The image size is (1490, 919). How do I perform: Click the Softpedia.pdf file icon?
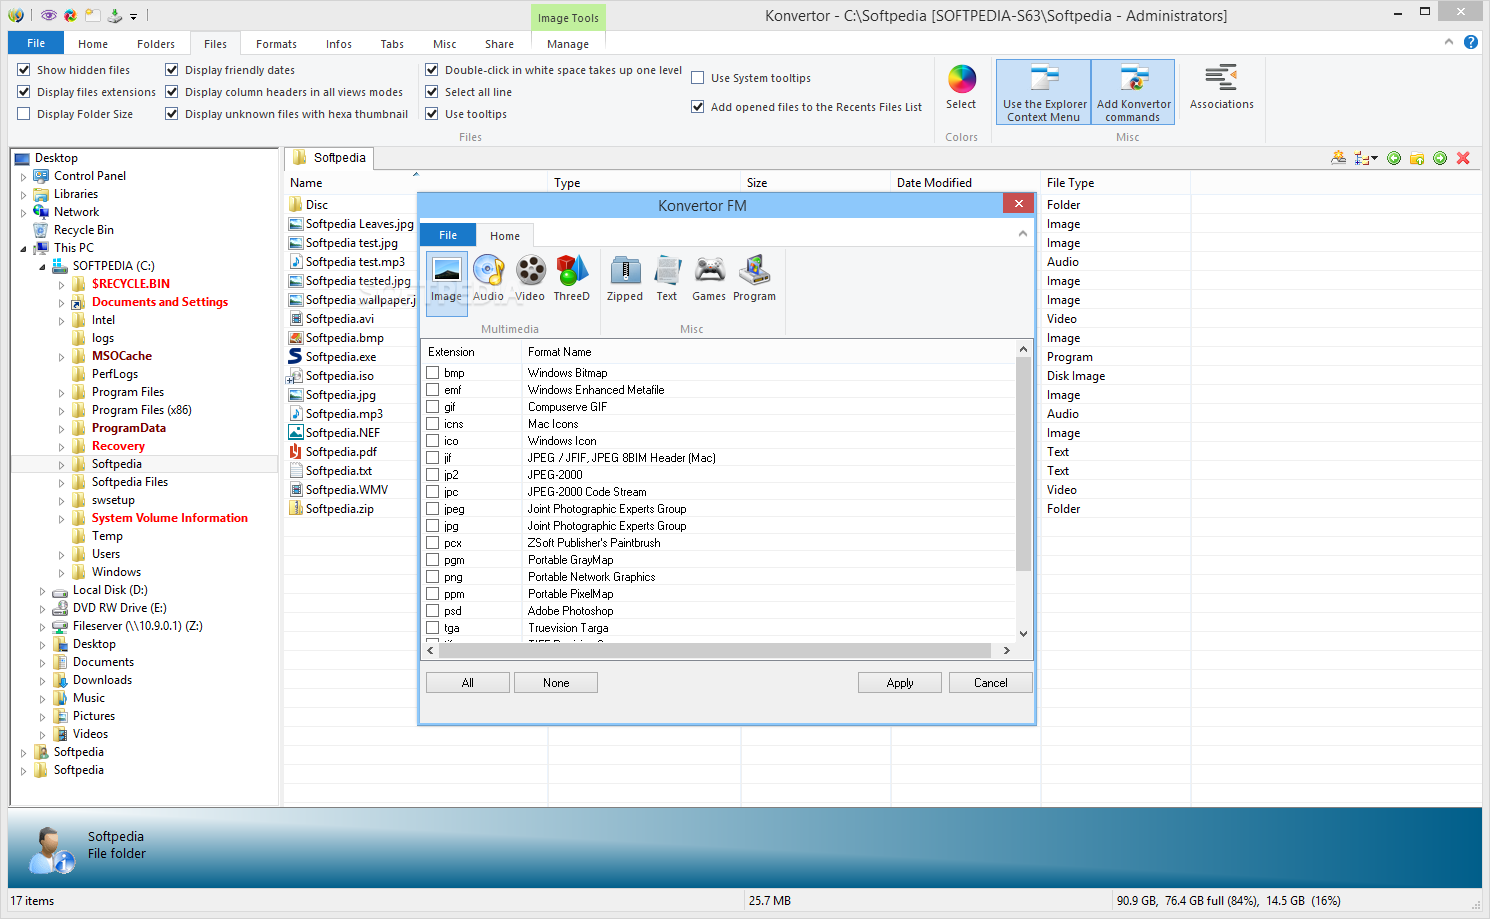click(295, 452)
